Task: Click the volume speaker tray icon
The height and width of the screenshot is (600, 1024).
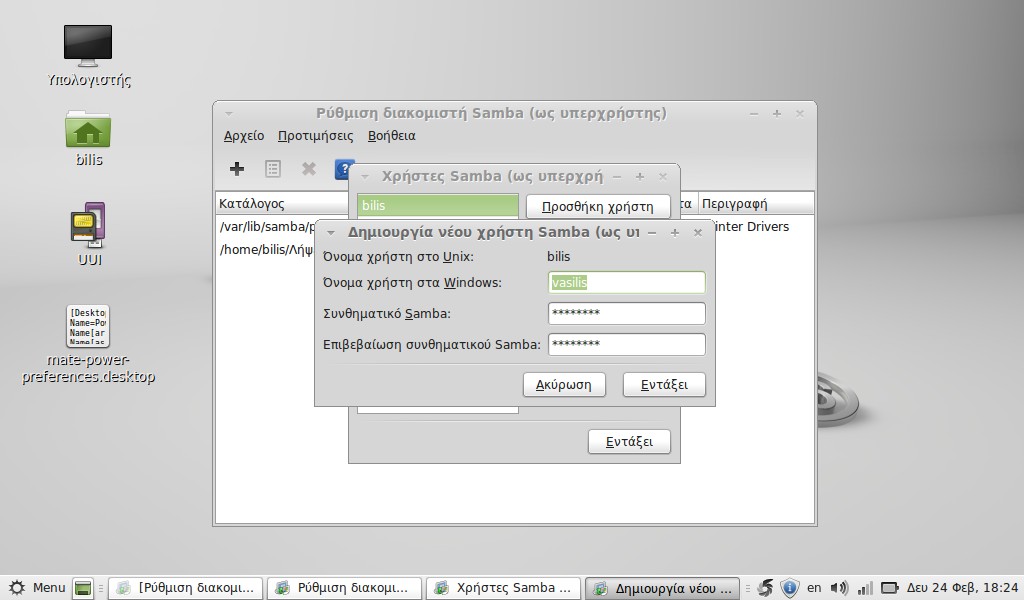Action: pos(839,588)
